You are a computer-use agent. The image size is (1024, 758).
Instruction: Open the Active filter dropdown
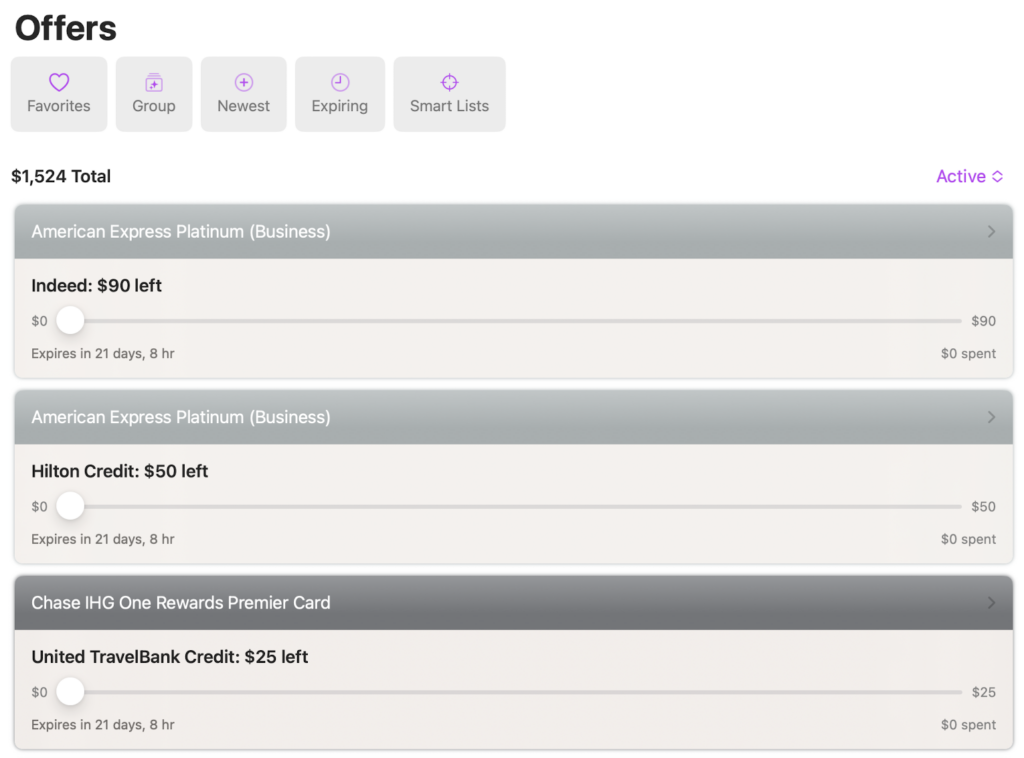coord(969,176)
